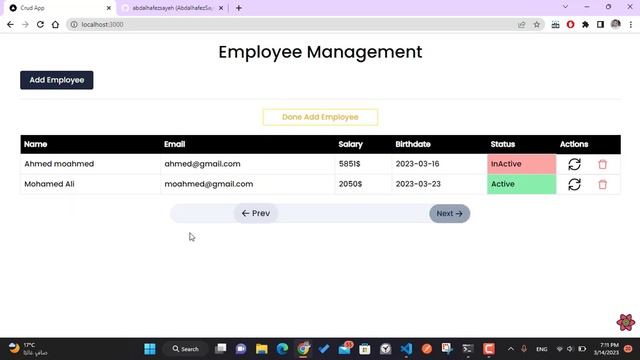Screen dimensions: 640x360
Task: Click the Add Employee button
Action: (x=57, y=80)
